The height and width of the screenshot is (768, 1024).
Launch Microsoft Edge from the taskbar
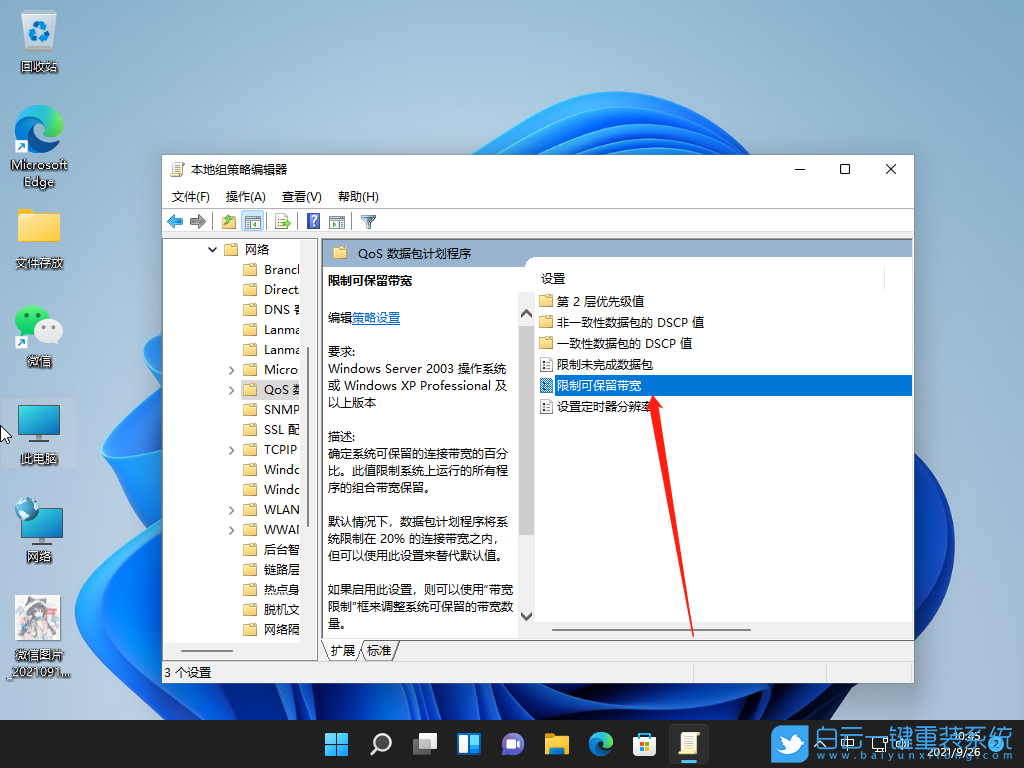(600, 744)
